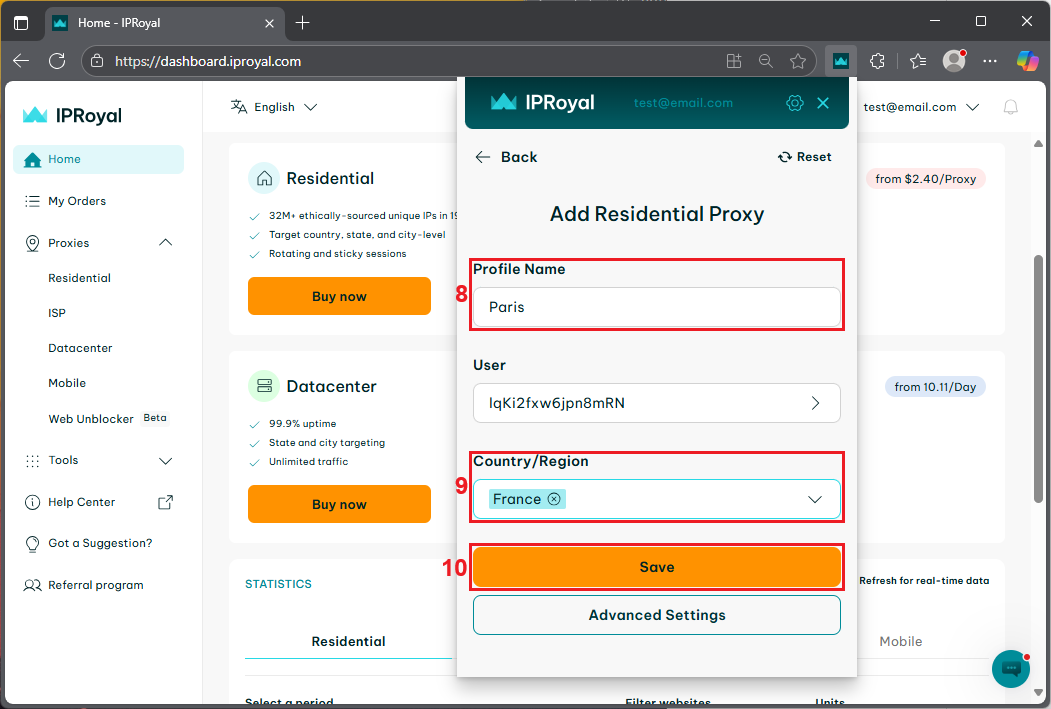Open browser favorites list icon
The image size is (1051, 709).
coord(918,61)
